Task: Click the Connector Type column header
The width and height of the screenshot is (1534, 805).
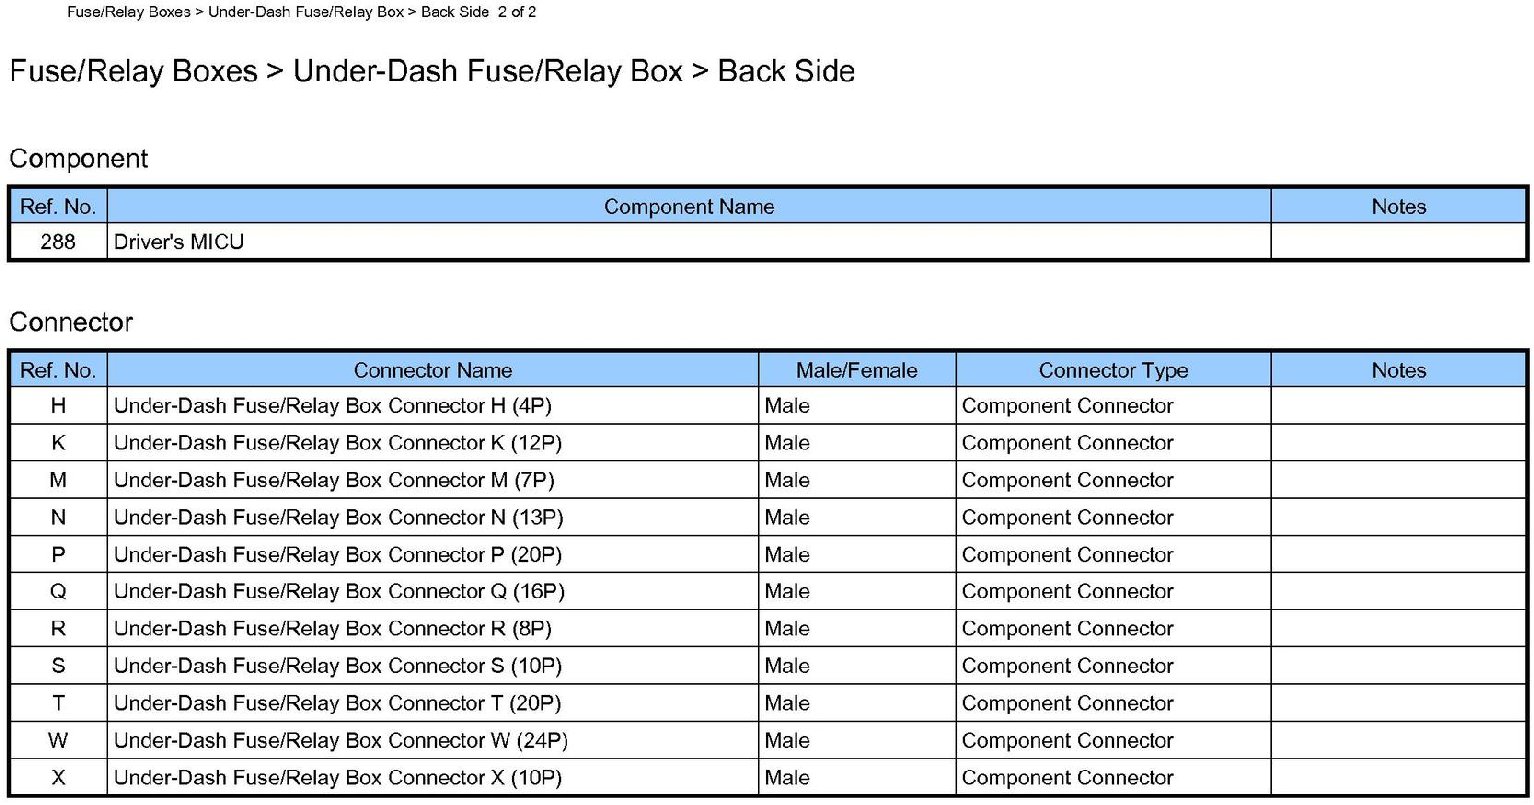Action: pyautogui.click(x=1112, y=370)
